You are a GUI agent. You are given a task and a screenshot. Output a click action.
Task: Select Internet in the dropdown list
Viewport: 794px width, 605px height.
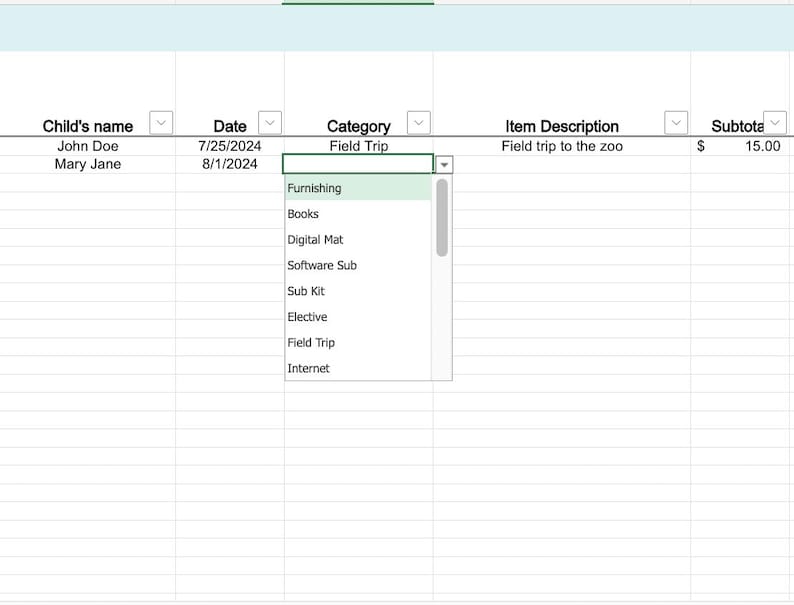pos(358,369)
